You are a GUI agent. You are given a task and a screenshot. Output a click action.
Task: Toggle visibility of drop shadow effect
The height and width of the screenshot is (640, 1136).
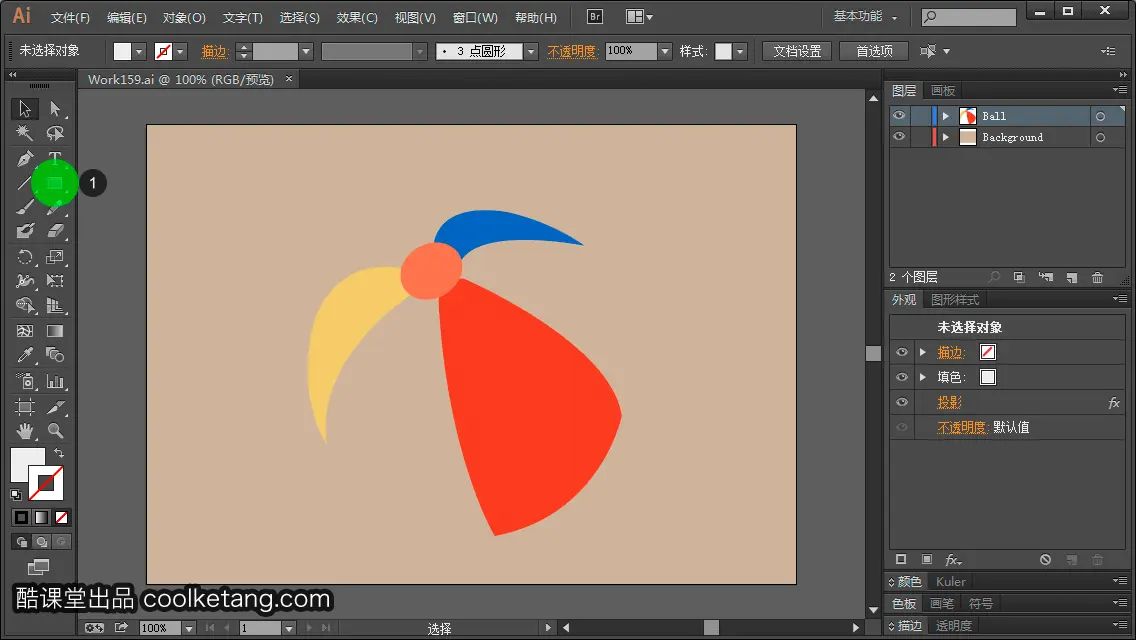point(902,402)
